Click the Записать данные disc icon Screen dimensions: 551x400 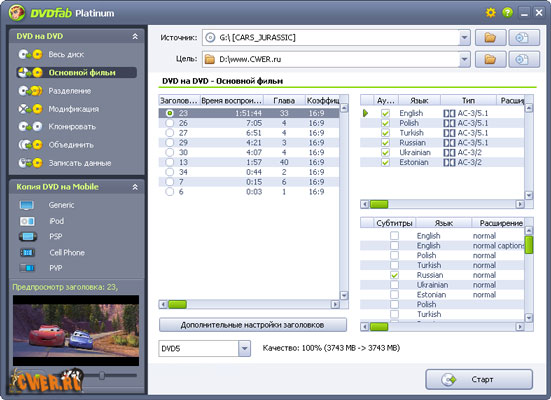coord(31,163)
